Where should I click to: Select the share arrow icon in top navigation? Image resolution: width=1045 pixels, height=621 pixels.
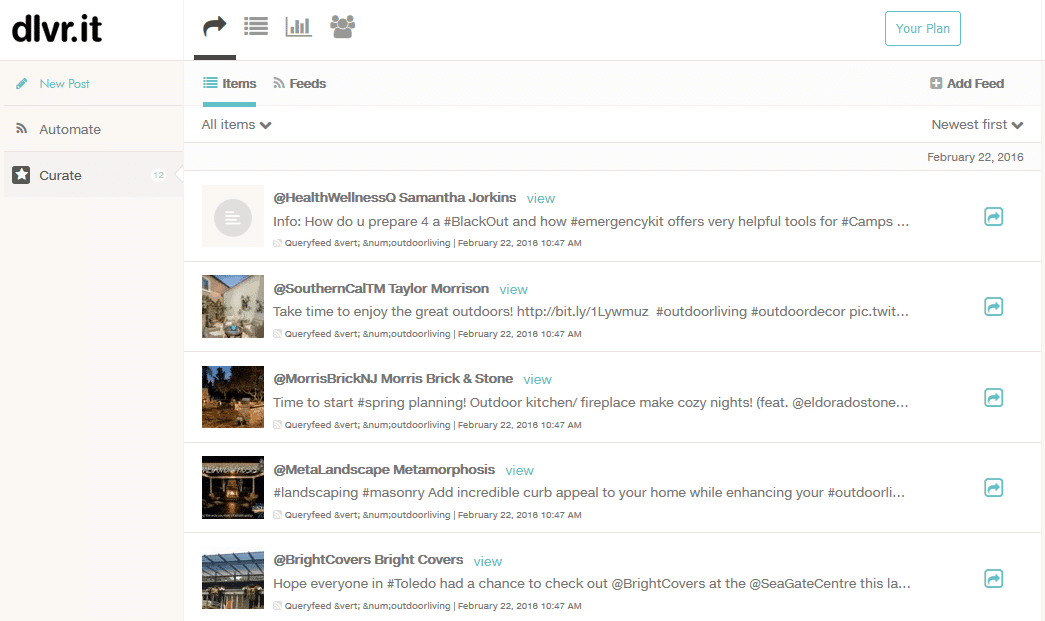(x=214, y=27)
